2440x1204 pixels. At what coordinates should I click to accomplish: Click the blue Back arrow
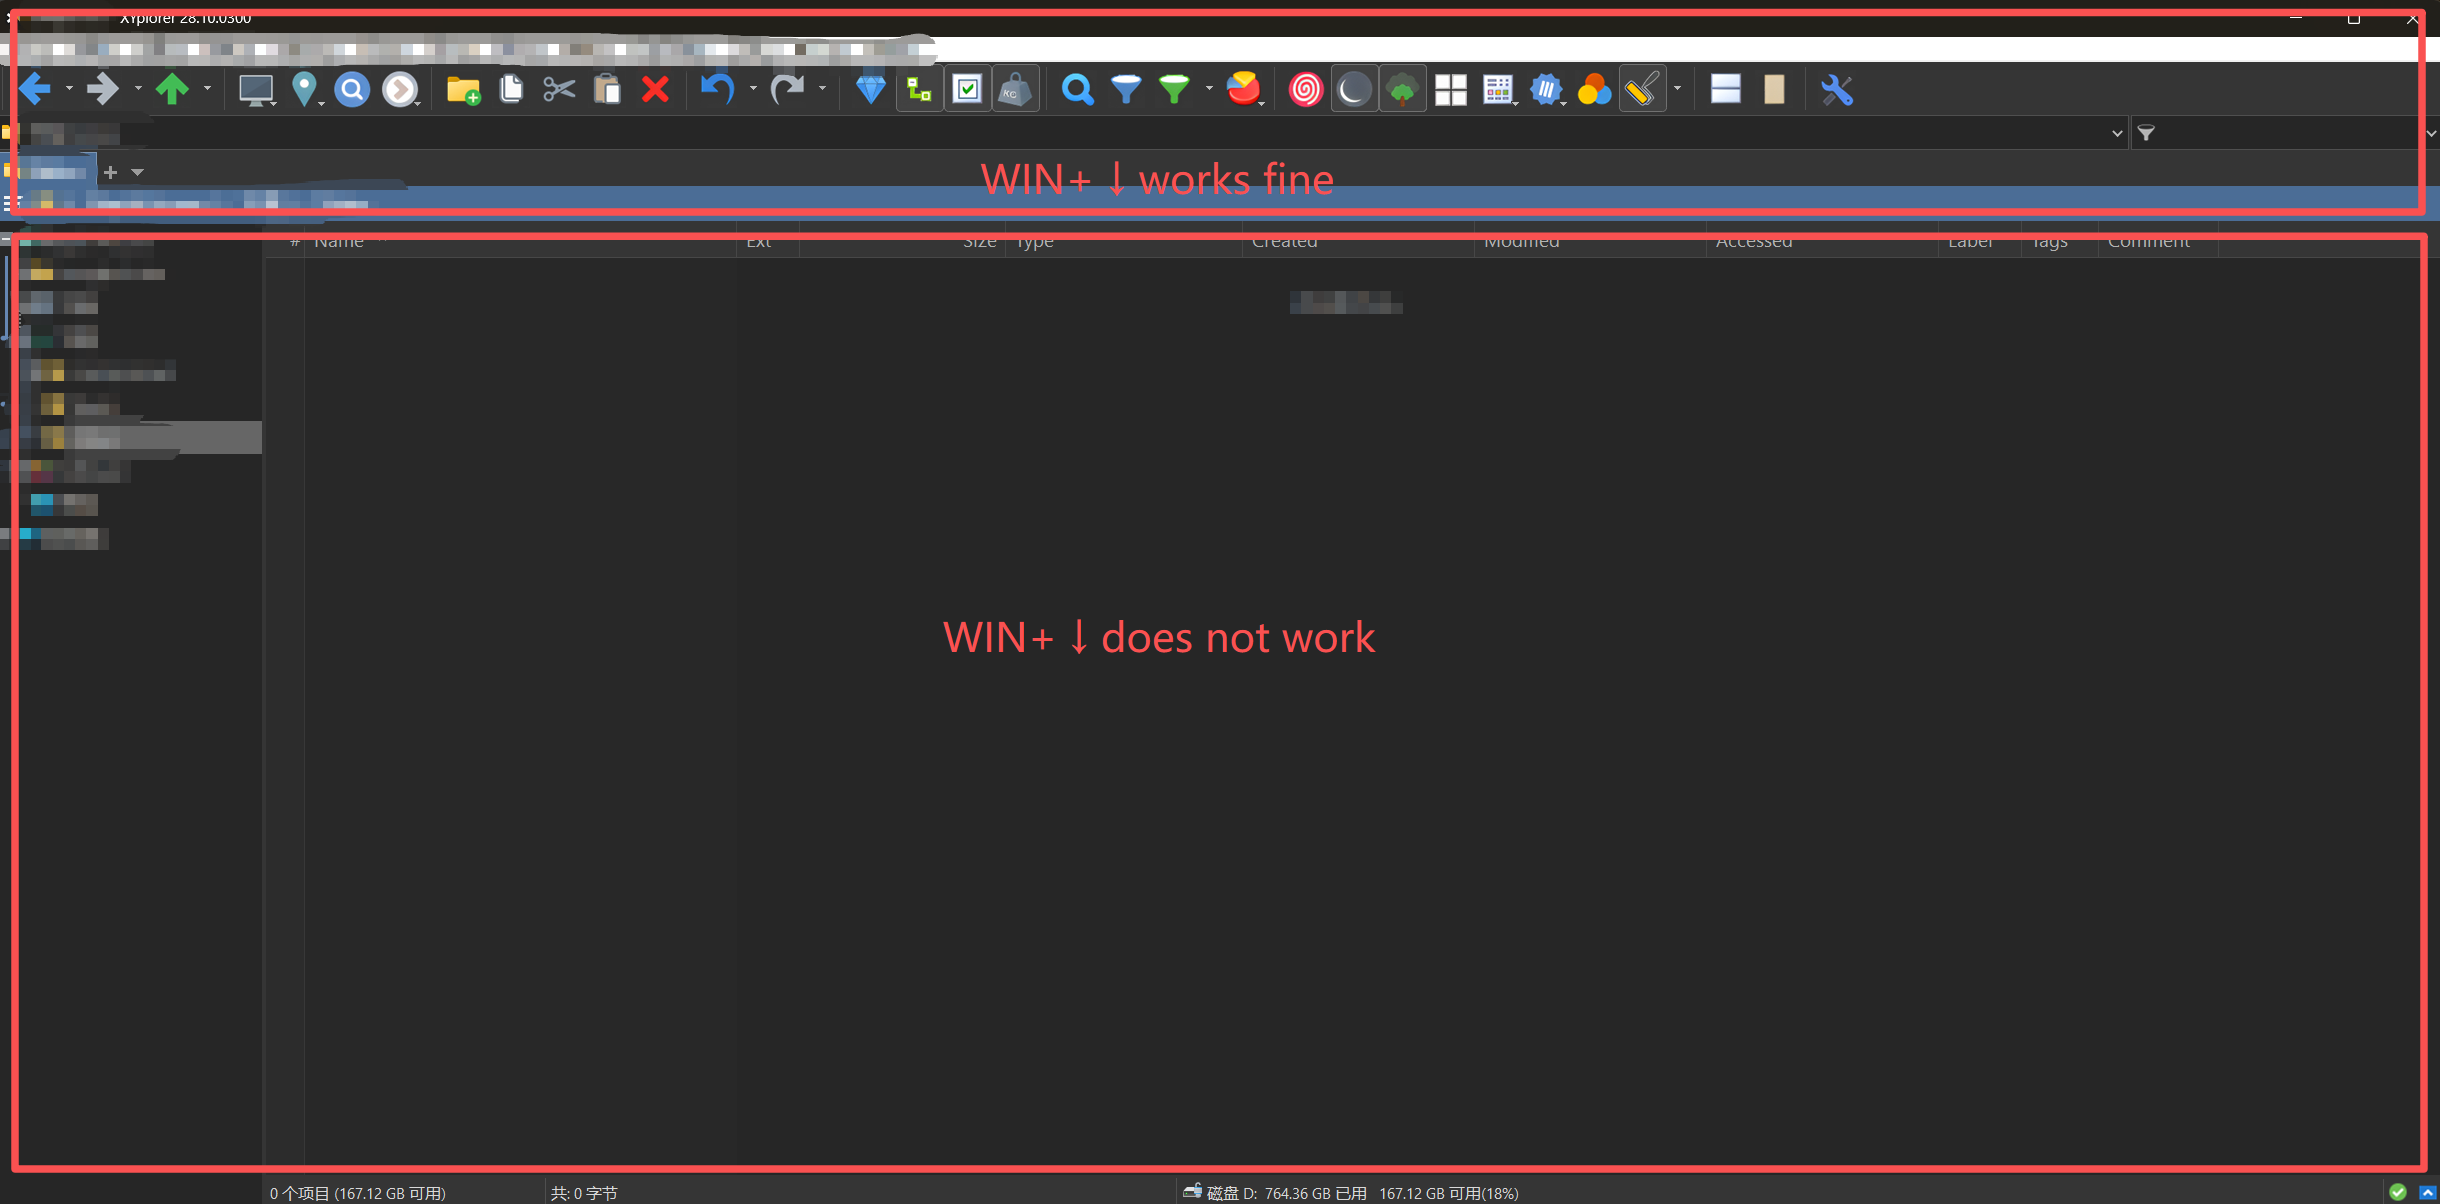(35, 90)
